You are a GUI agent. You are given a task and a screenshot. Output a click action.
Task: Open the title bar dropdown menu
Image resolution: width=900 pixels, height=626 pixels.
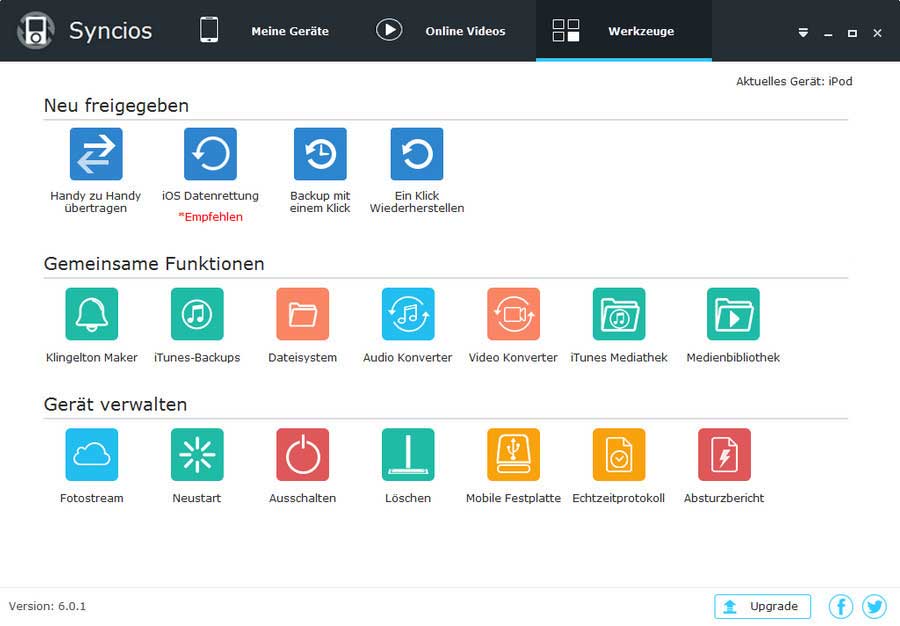point(804,33)
